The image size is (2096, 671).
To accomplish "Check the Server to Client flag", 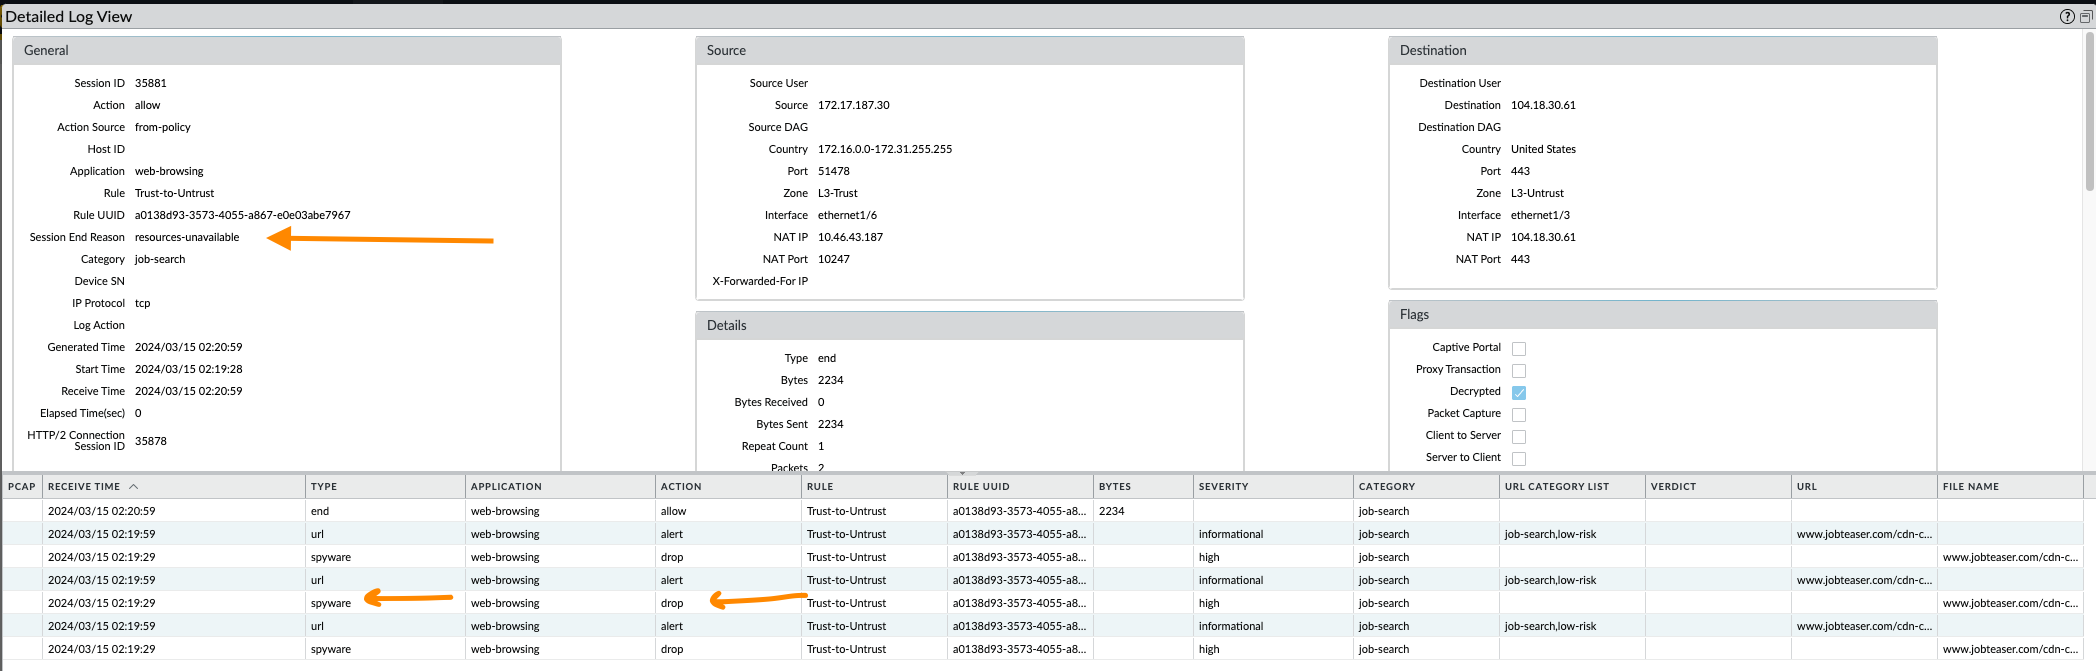I will (1518, 459).
